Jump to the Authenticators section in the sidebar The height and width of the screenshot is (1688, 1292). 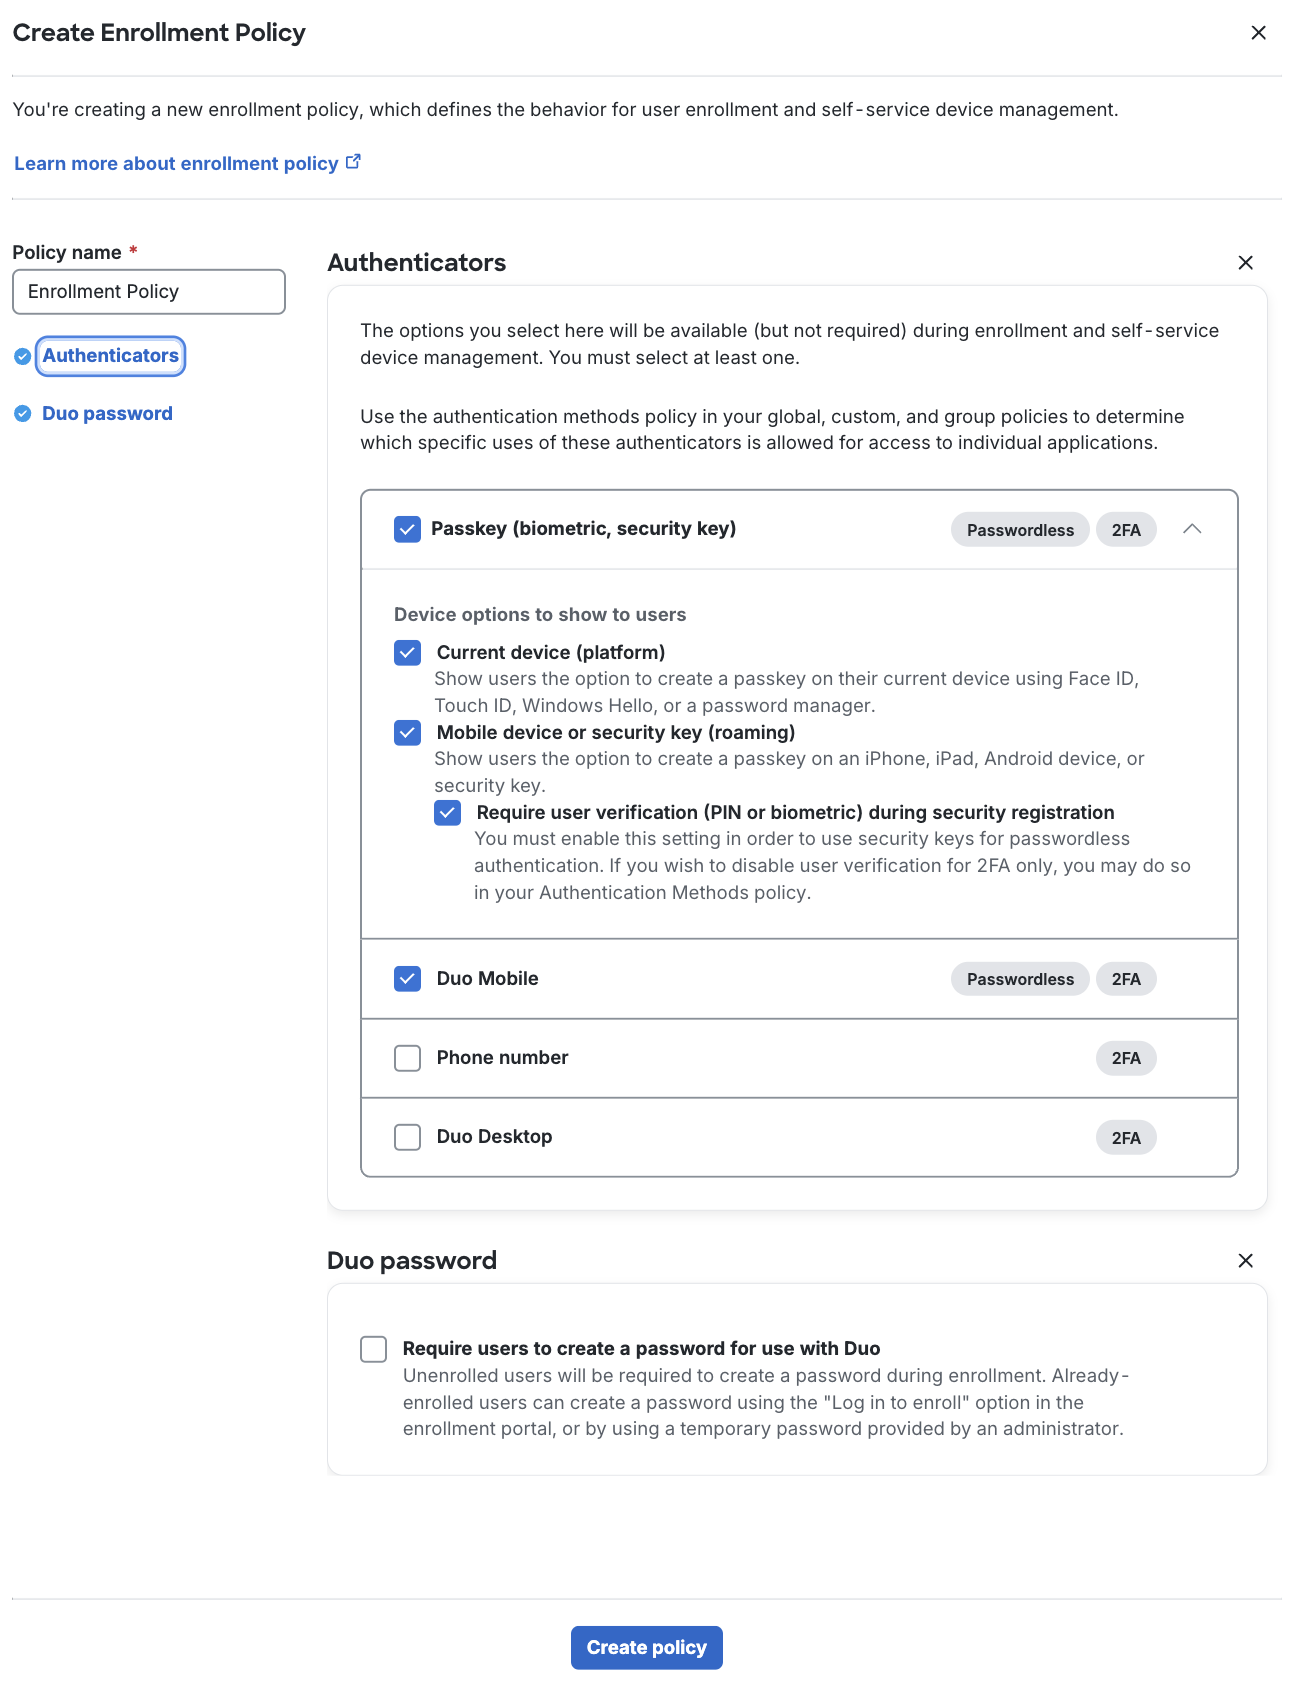[111, 356]
